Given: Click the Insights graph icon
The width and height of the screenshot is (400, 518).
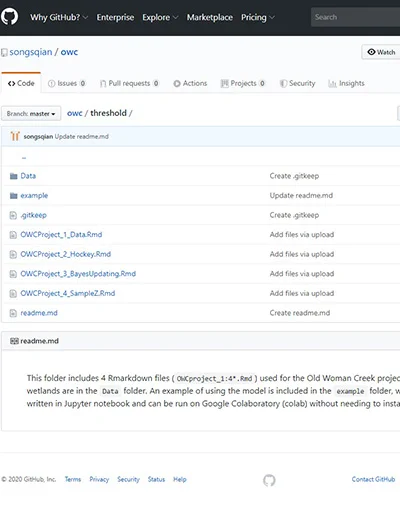Looking at the screenshot, I should 332,84.
